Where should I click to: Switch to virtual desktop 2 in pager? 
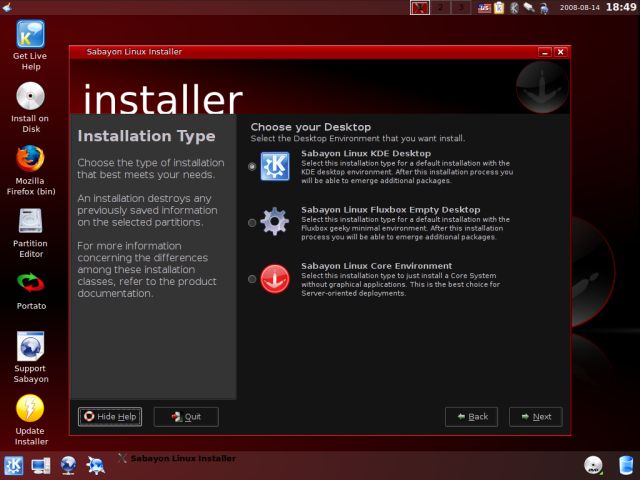click(441, 8)
